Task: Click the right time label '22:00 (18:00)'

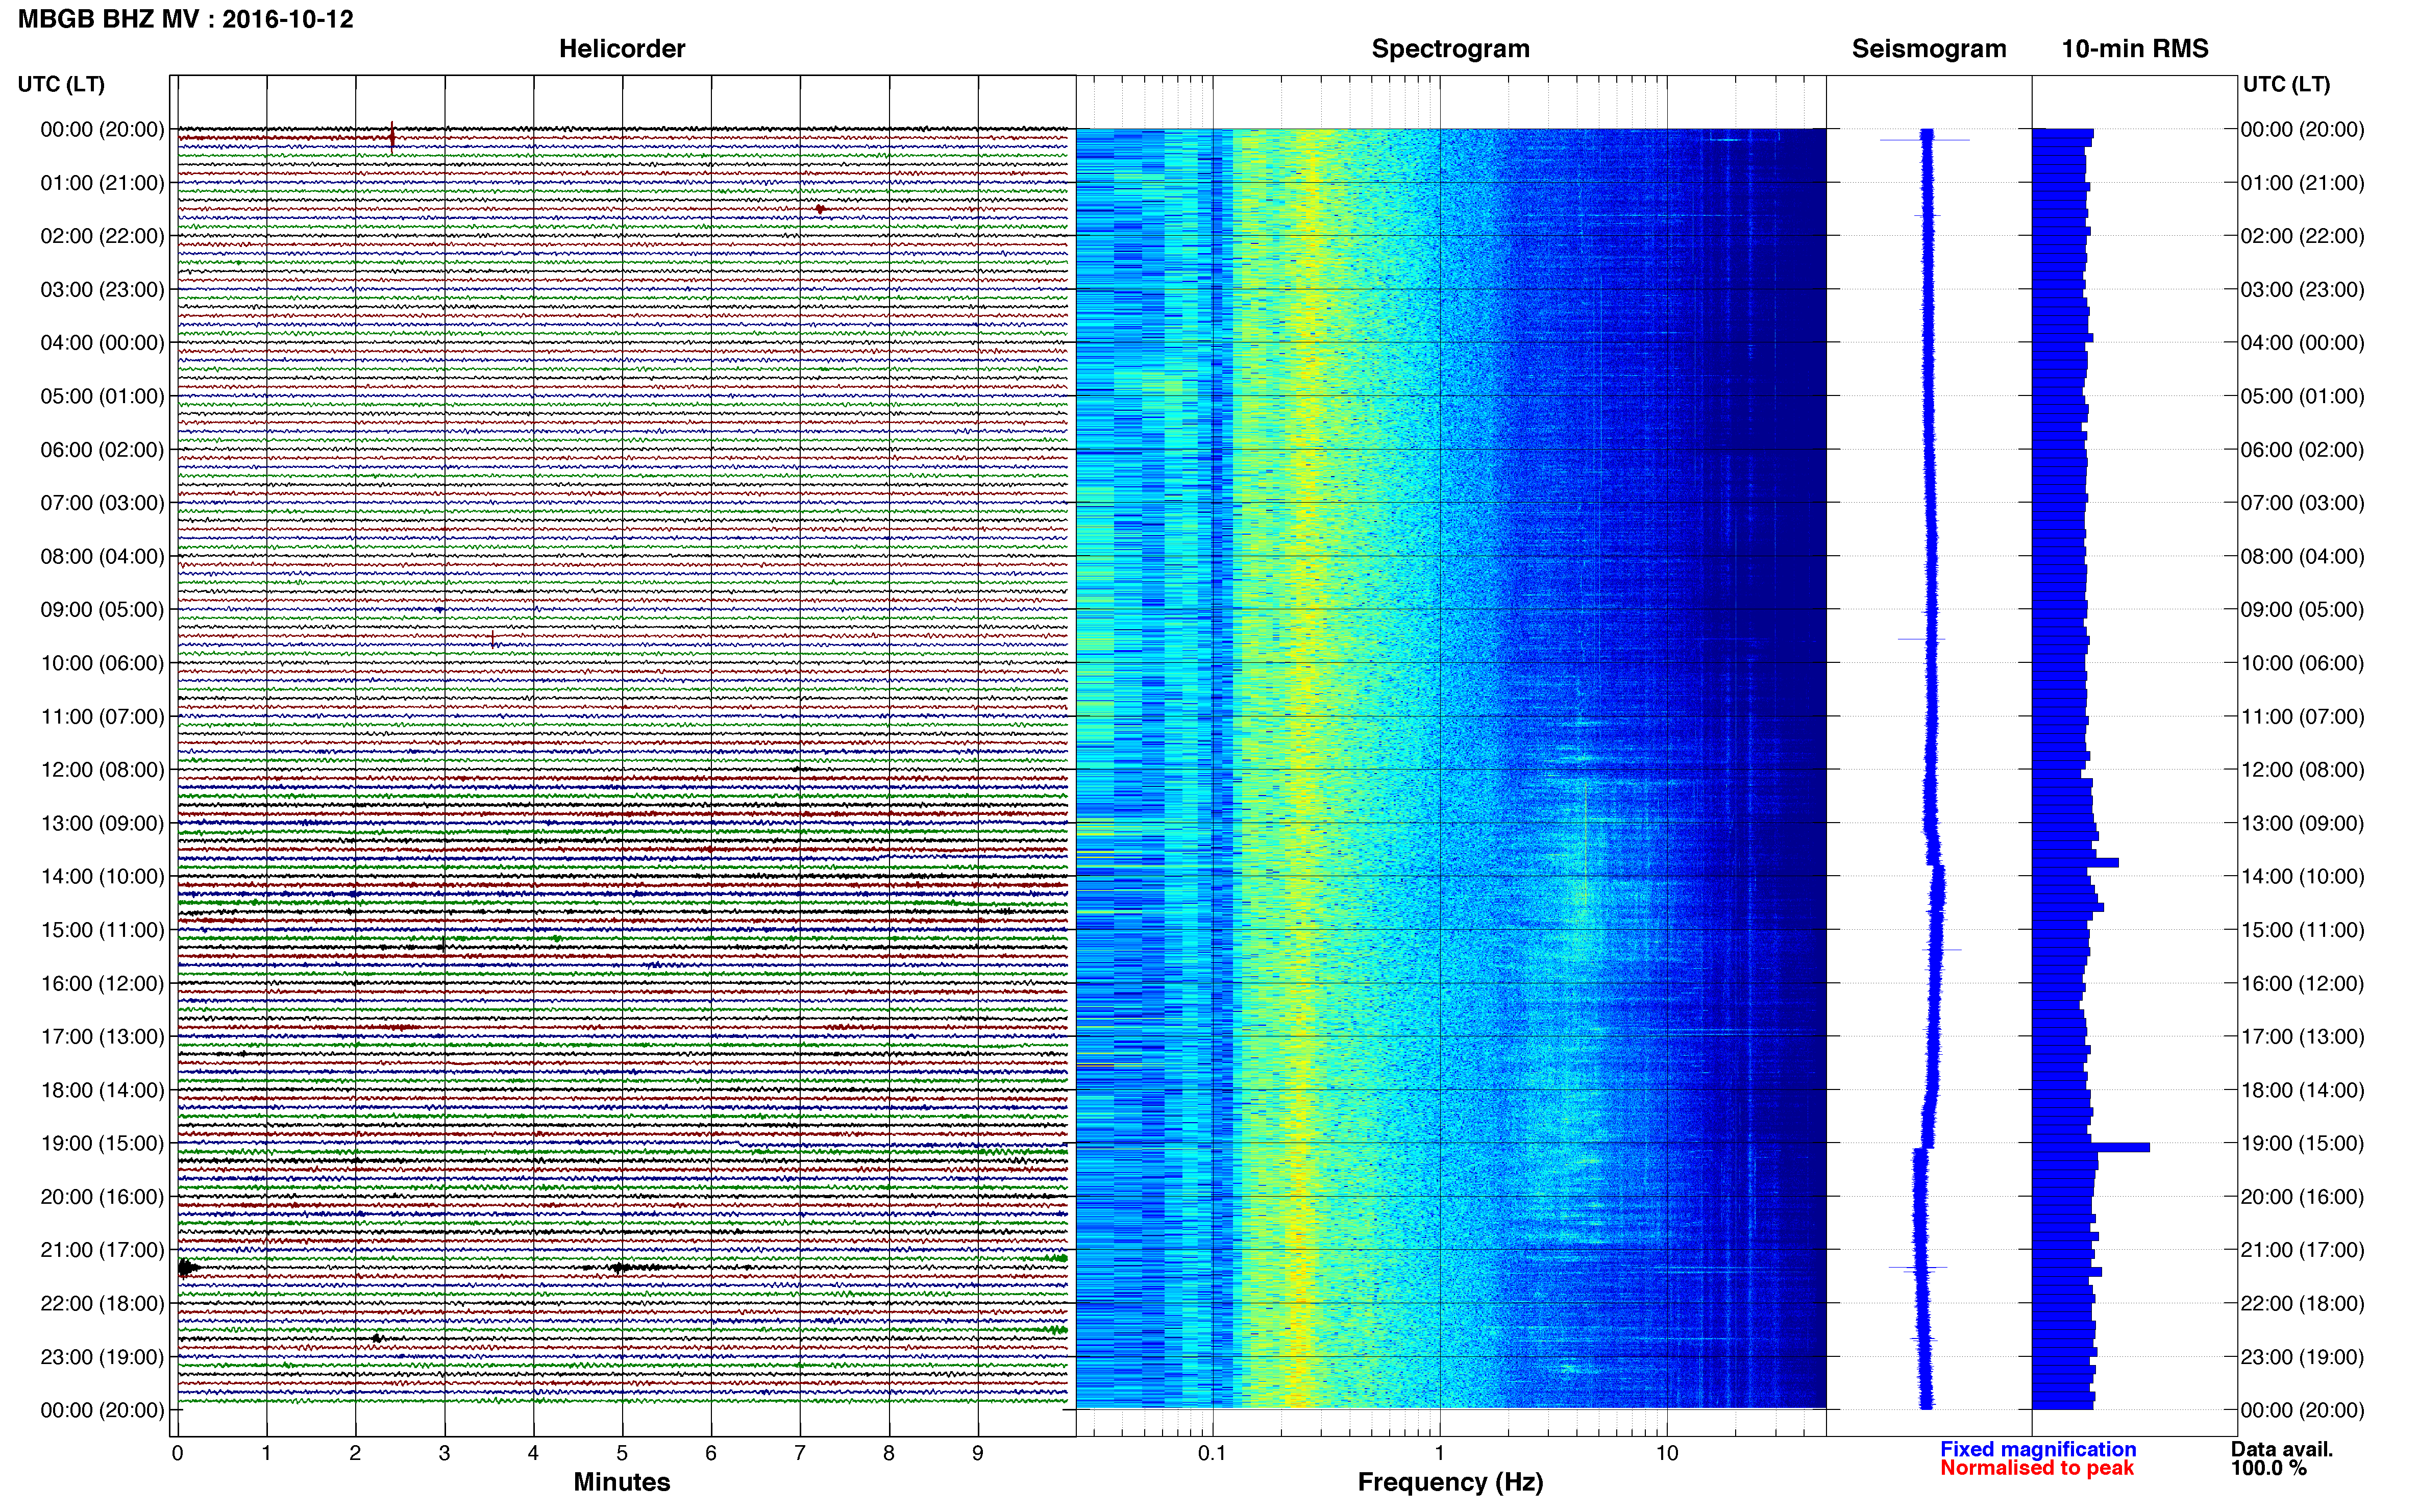Action: point(2302,1304)
